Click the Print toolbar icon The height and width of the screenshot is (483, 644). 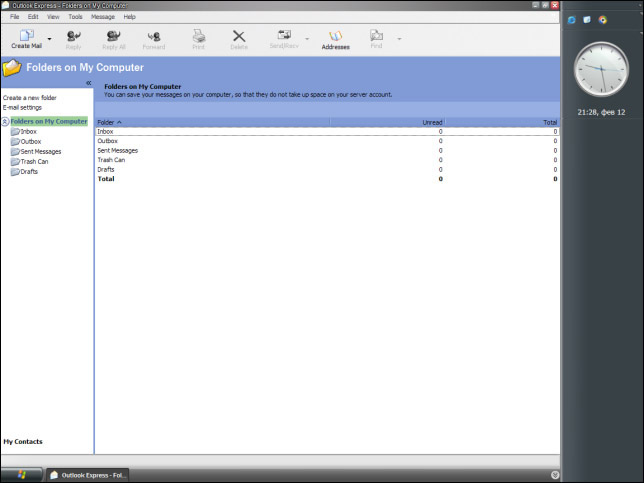tap(199, 36)
